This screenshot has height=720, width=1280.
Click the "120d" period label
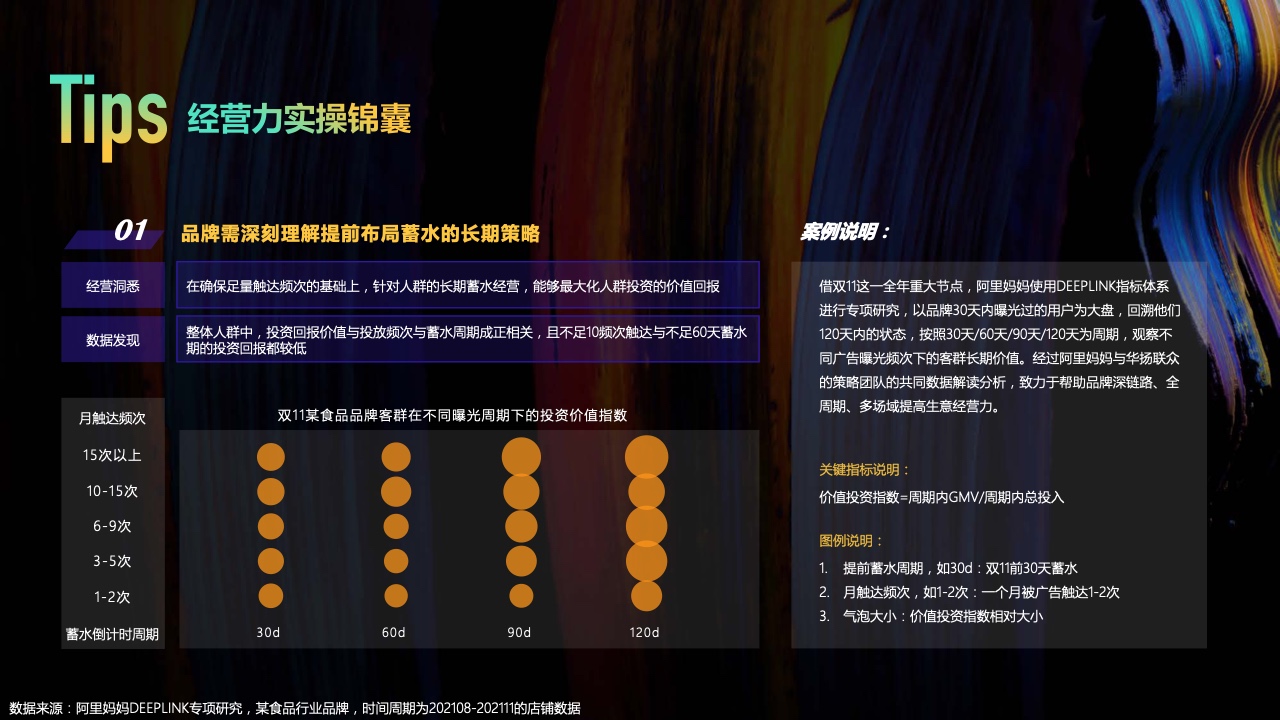click(x=645, y=633)
